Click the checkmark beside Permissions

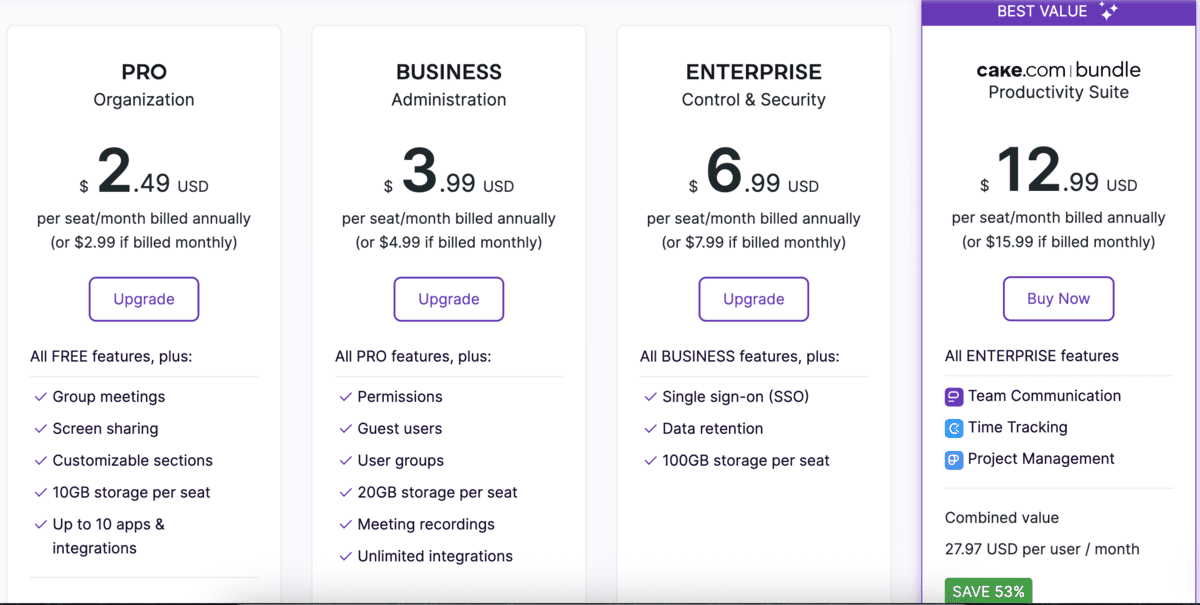coord(344,397)
